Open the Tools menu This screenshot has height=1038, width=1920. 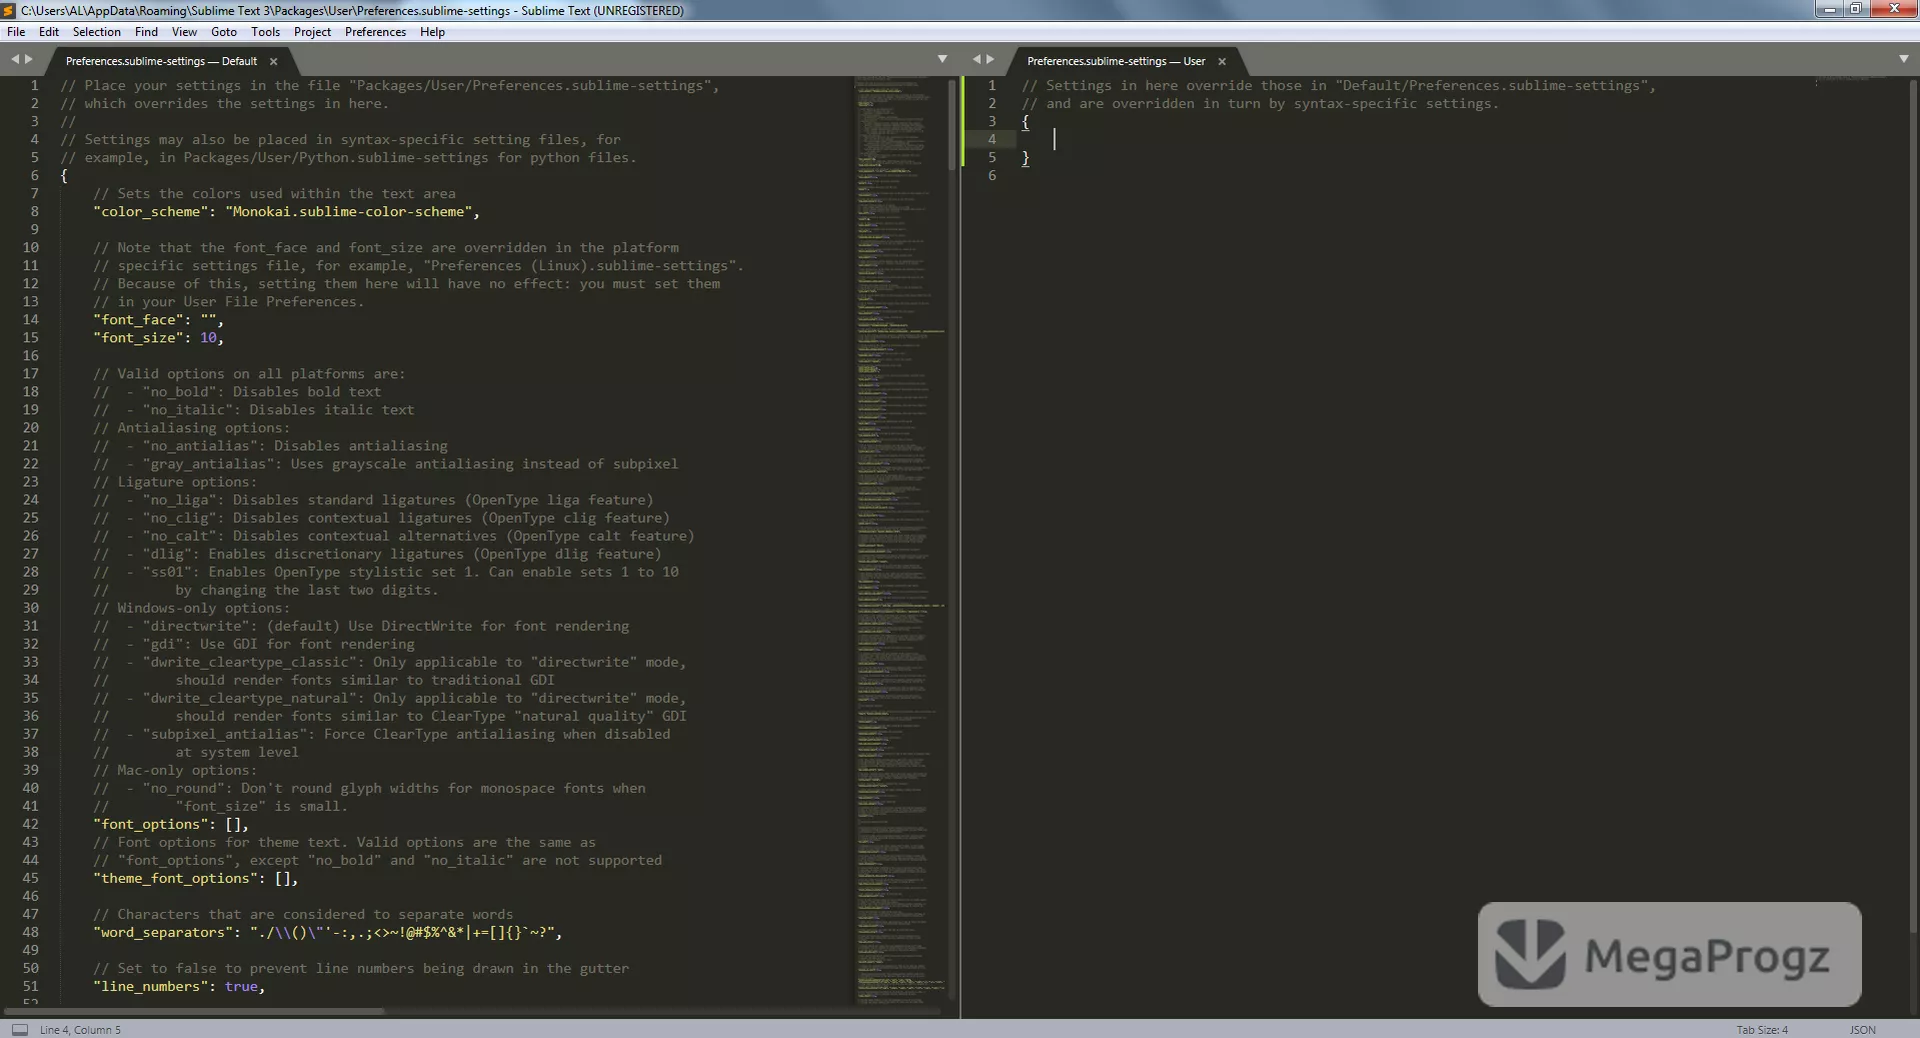(x=266, y=32)
